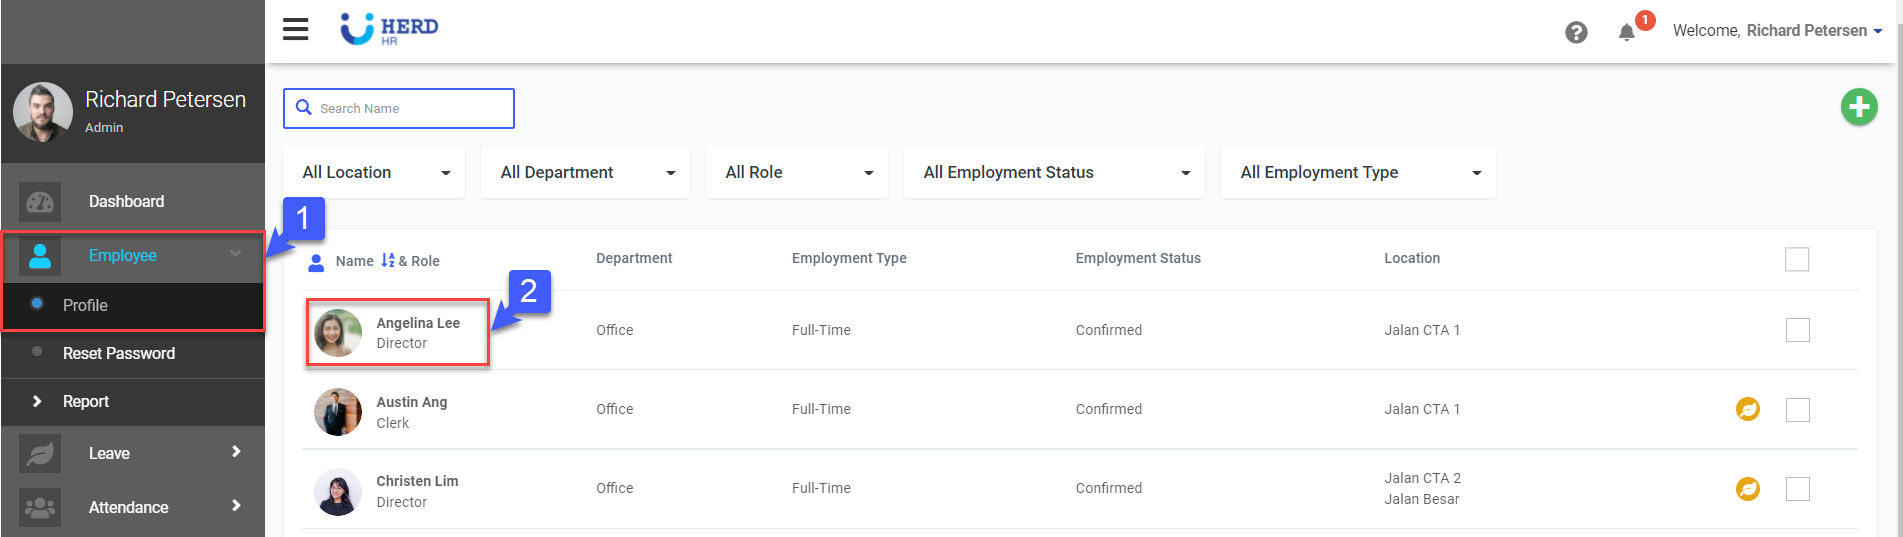Open the notifications bell icon
The height and width of the screenshot is (537, 1903).
(1627, 32)
